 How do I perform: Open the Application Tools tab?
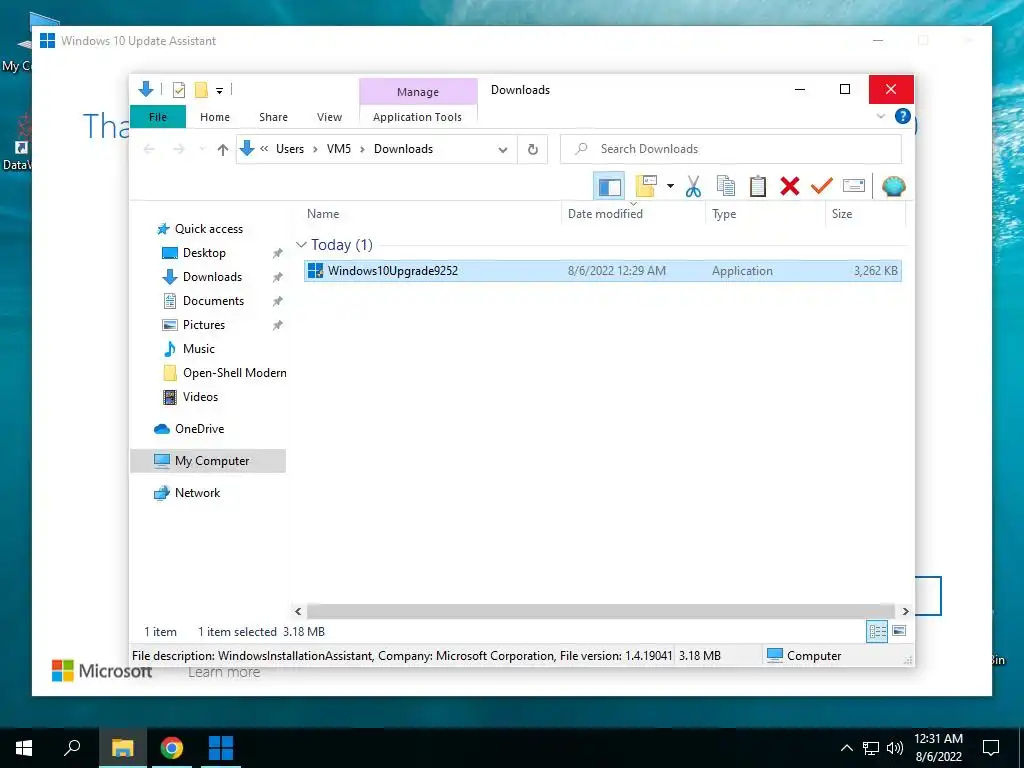[417, 117]
